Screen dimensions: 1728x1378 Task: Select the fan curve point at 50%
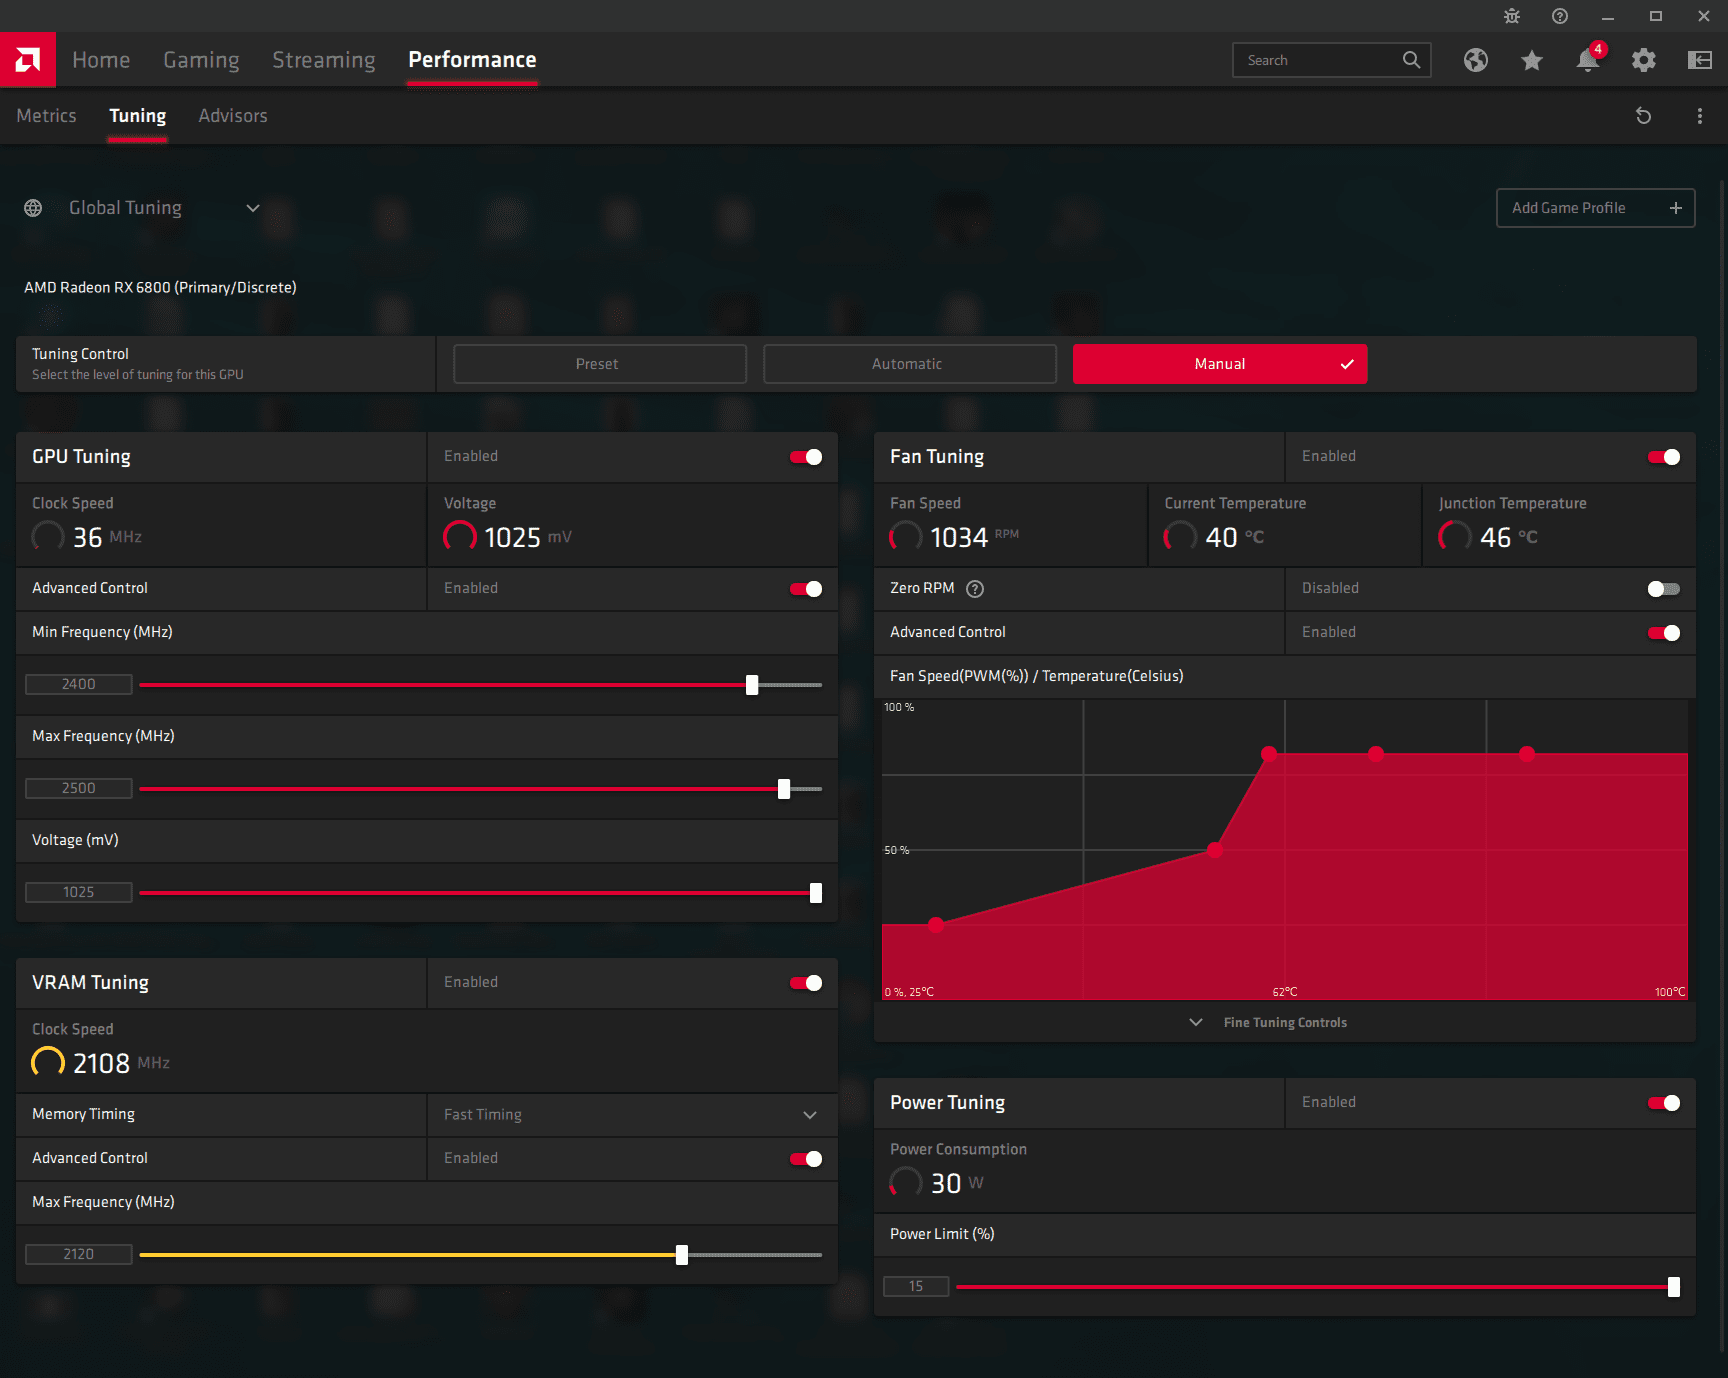point(1215,850)
